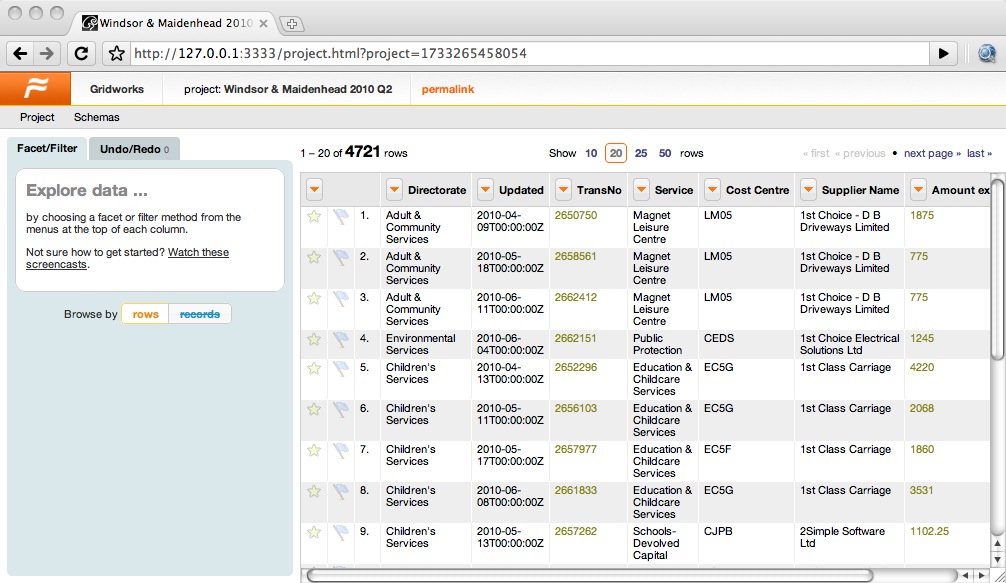Flag row 7 with the flag icon

point(341,450)
